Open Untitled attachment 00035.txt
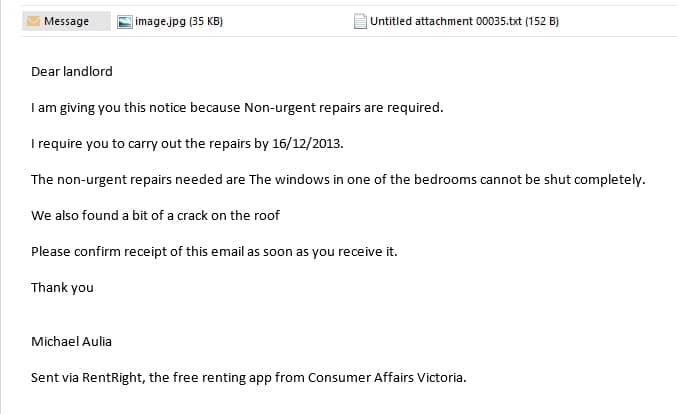Screen dimensions: 677x414 [456, 21]
